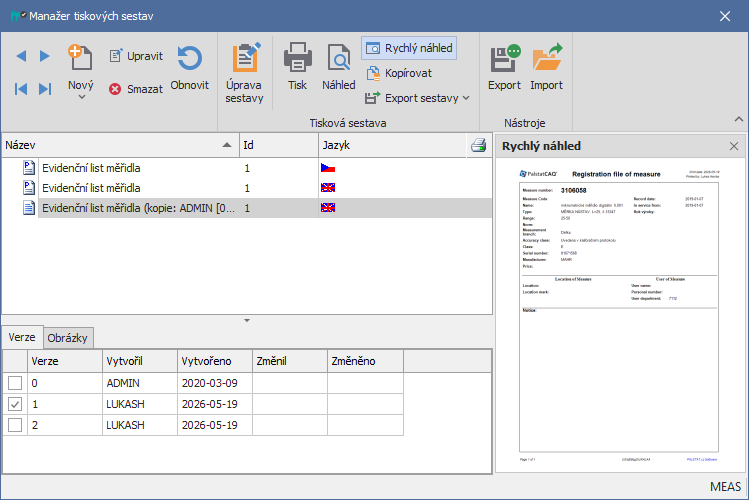Click Změněno column header
749x500 pixels.
(365, 361)
